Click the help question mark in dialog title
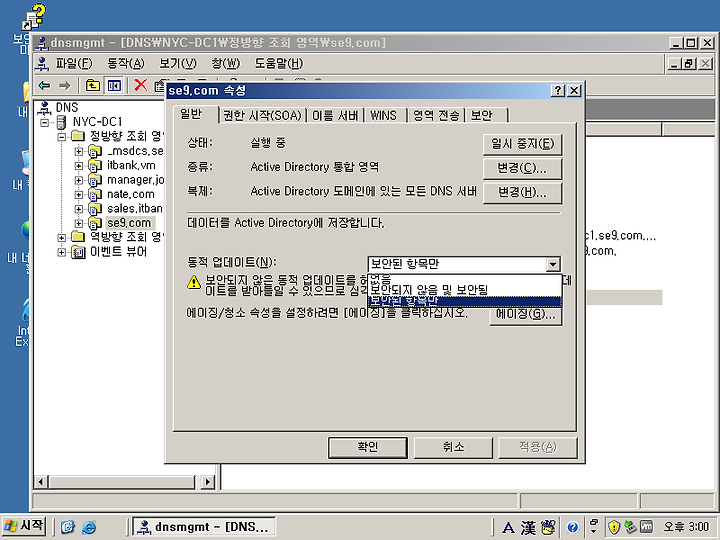Screen dimensions: 720x540 point(558,90)
